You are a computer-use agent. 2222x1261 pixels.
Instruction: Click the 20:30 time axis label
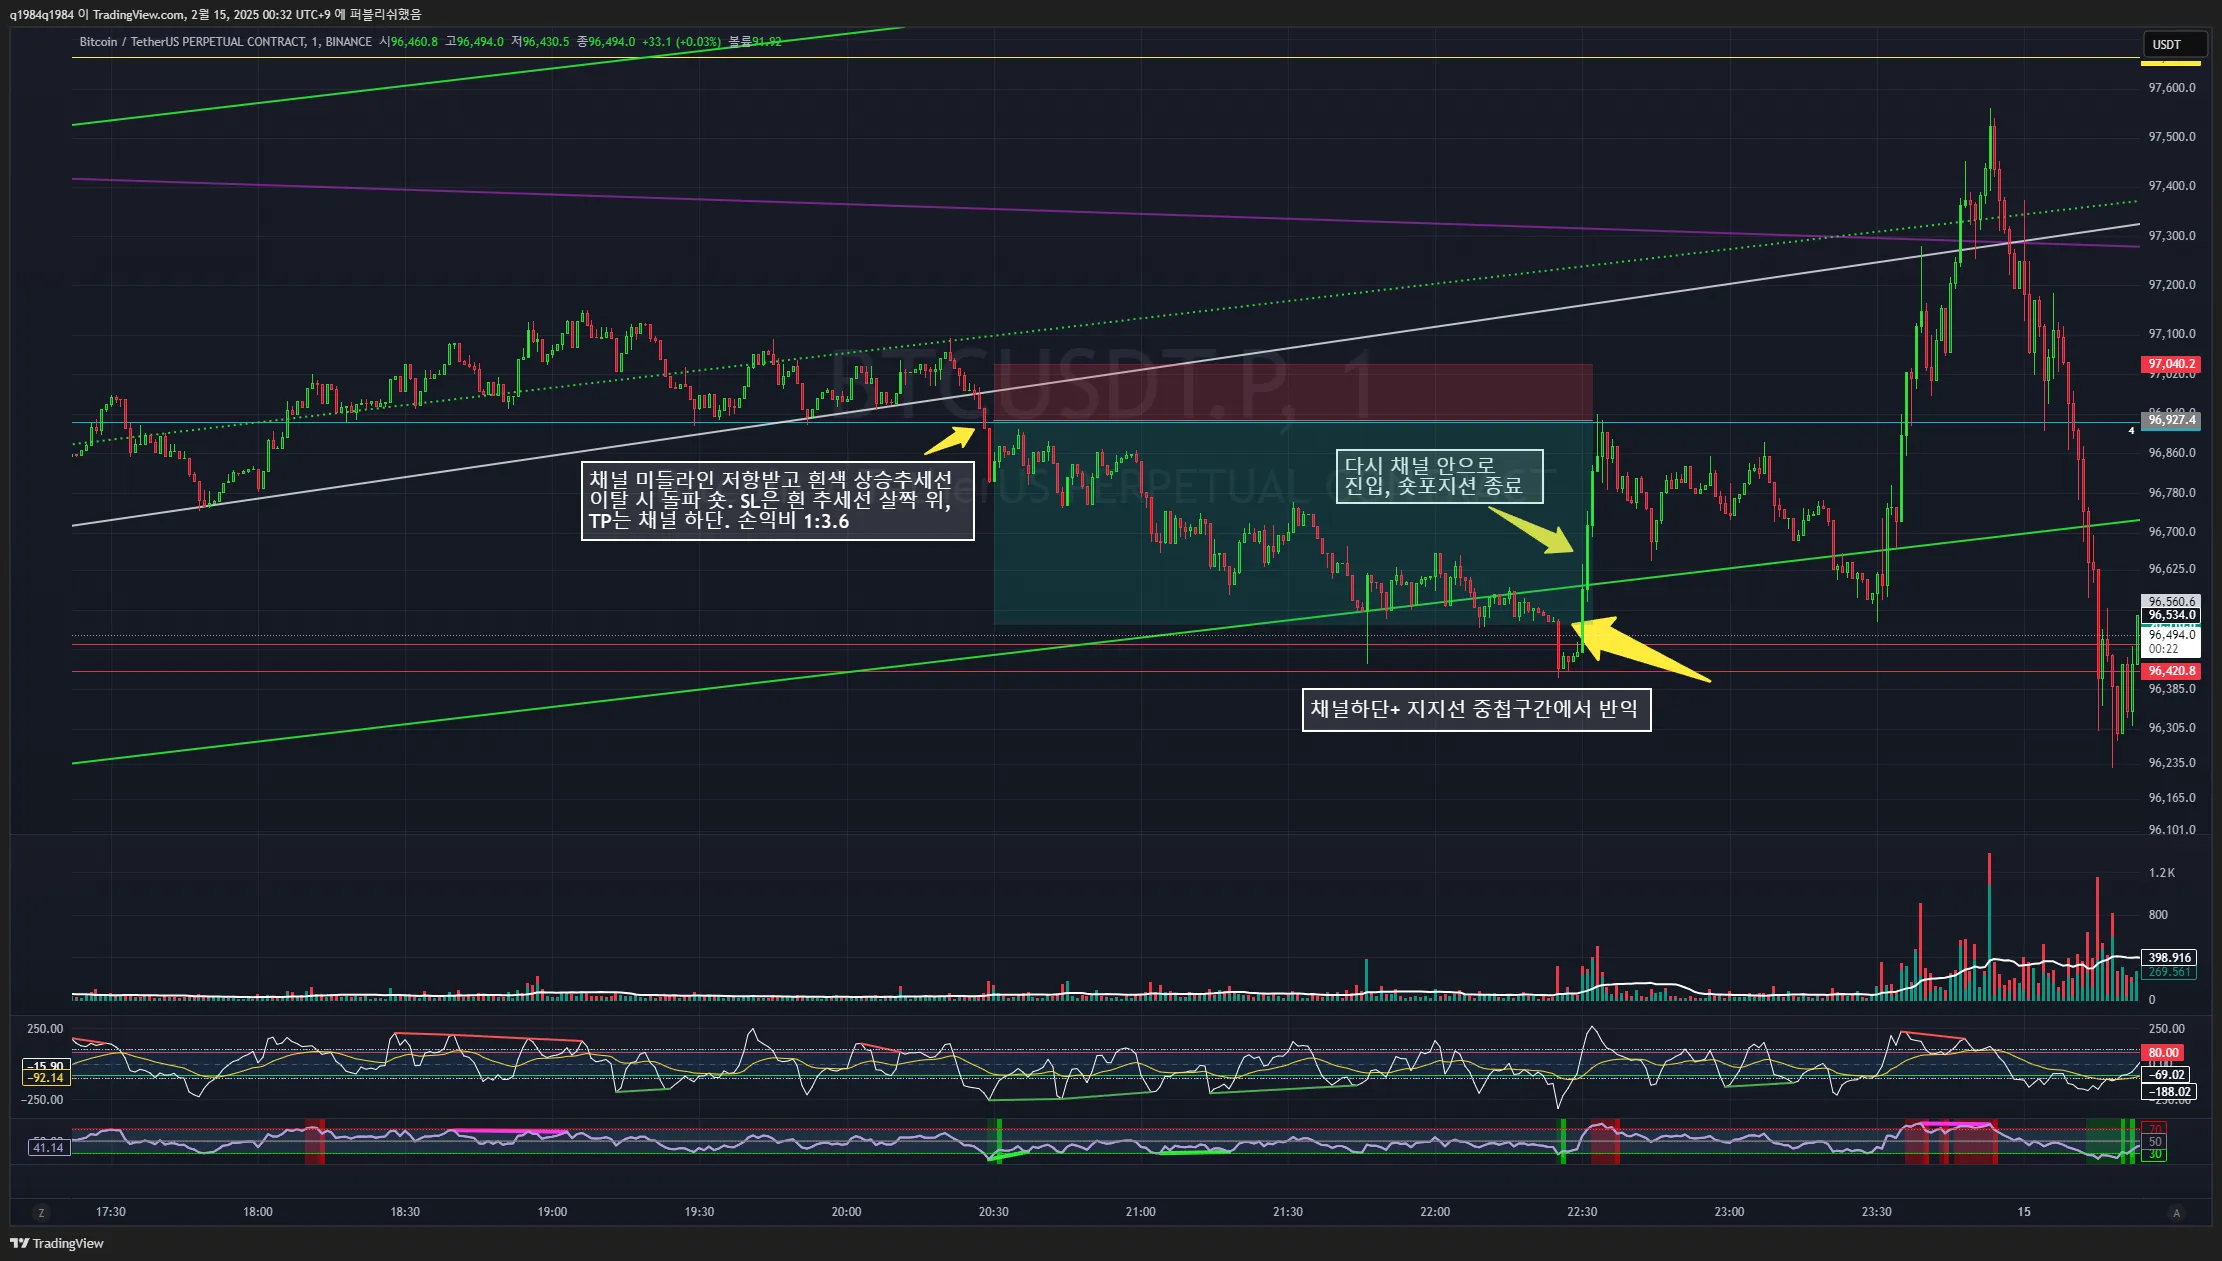coord(994,1212)
